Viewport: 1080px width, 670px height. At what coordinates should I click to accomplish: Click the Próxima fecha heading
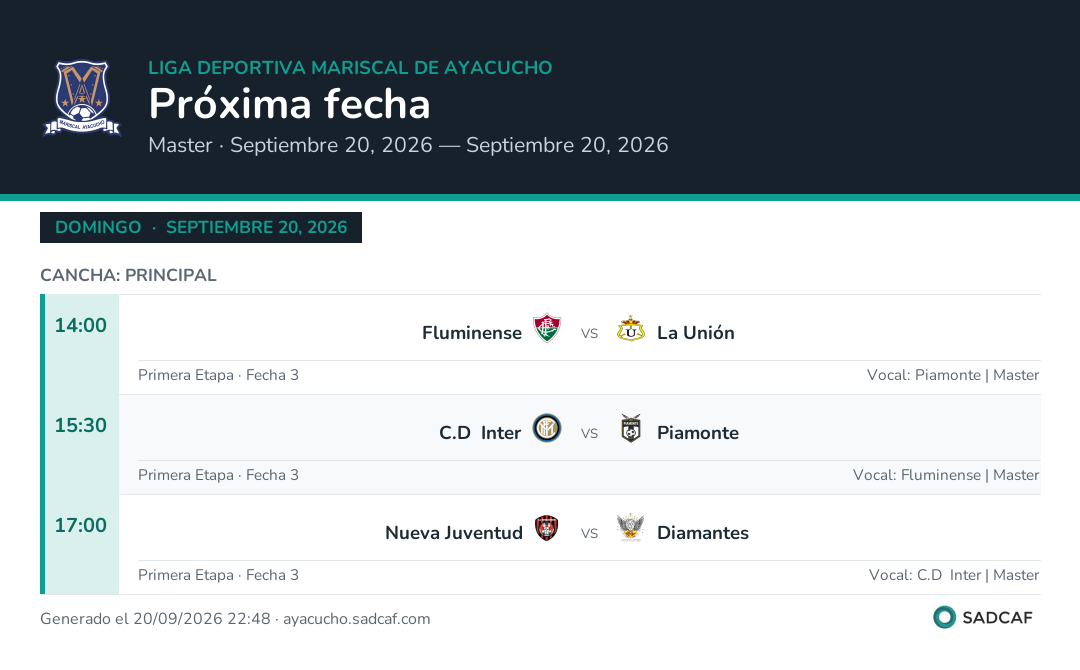[289, 104]
